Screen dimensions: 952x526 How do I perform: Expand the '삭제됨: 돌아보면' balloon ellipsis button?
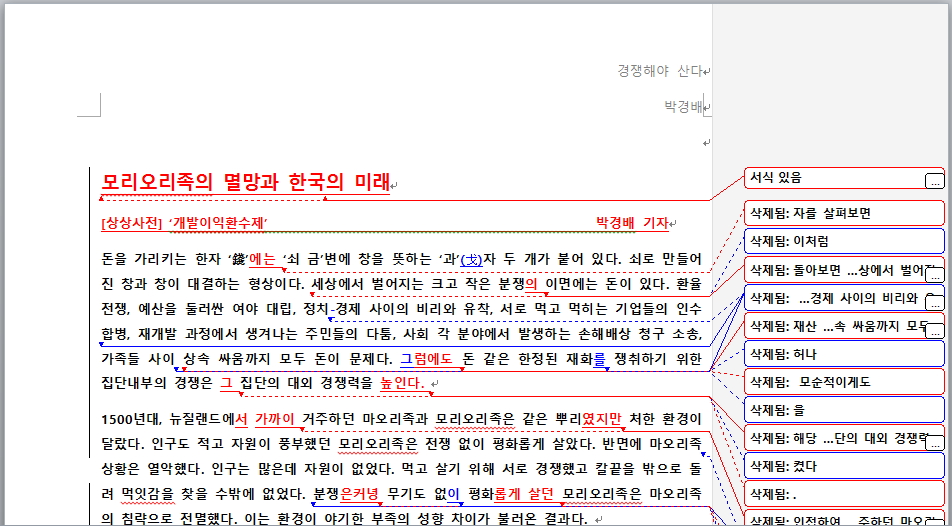pyautogui.click(x=934, y=274)
